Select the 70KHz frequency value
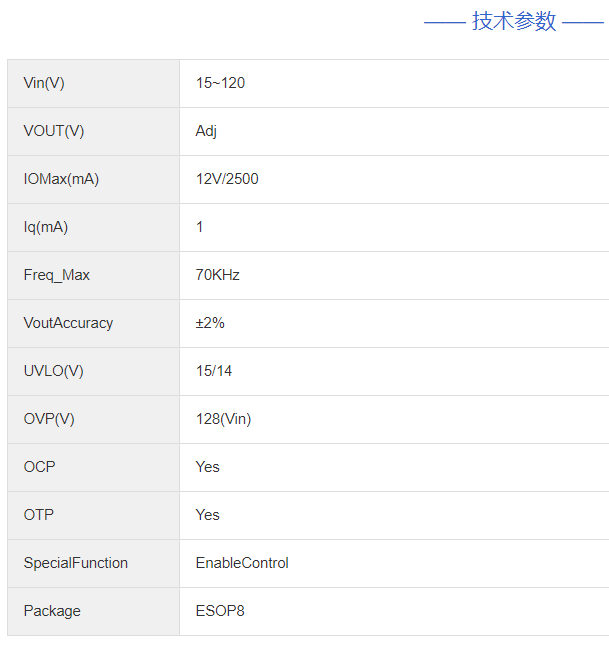This screenshot has width=609, height=647. click(x=218, y=275)
